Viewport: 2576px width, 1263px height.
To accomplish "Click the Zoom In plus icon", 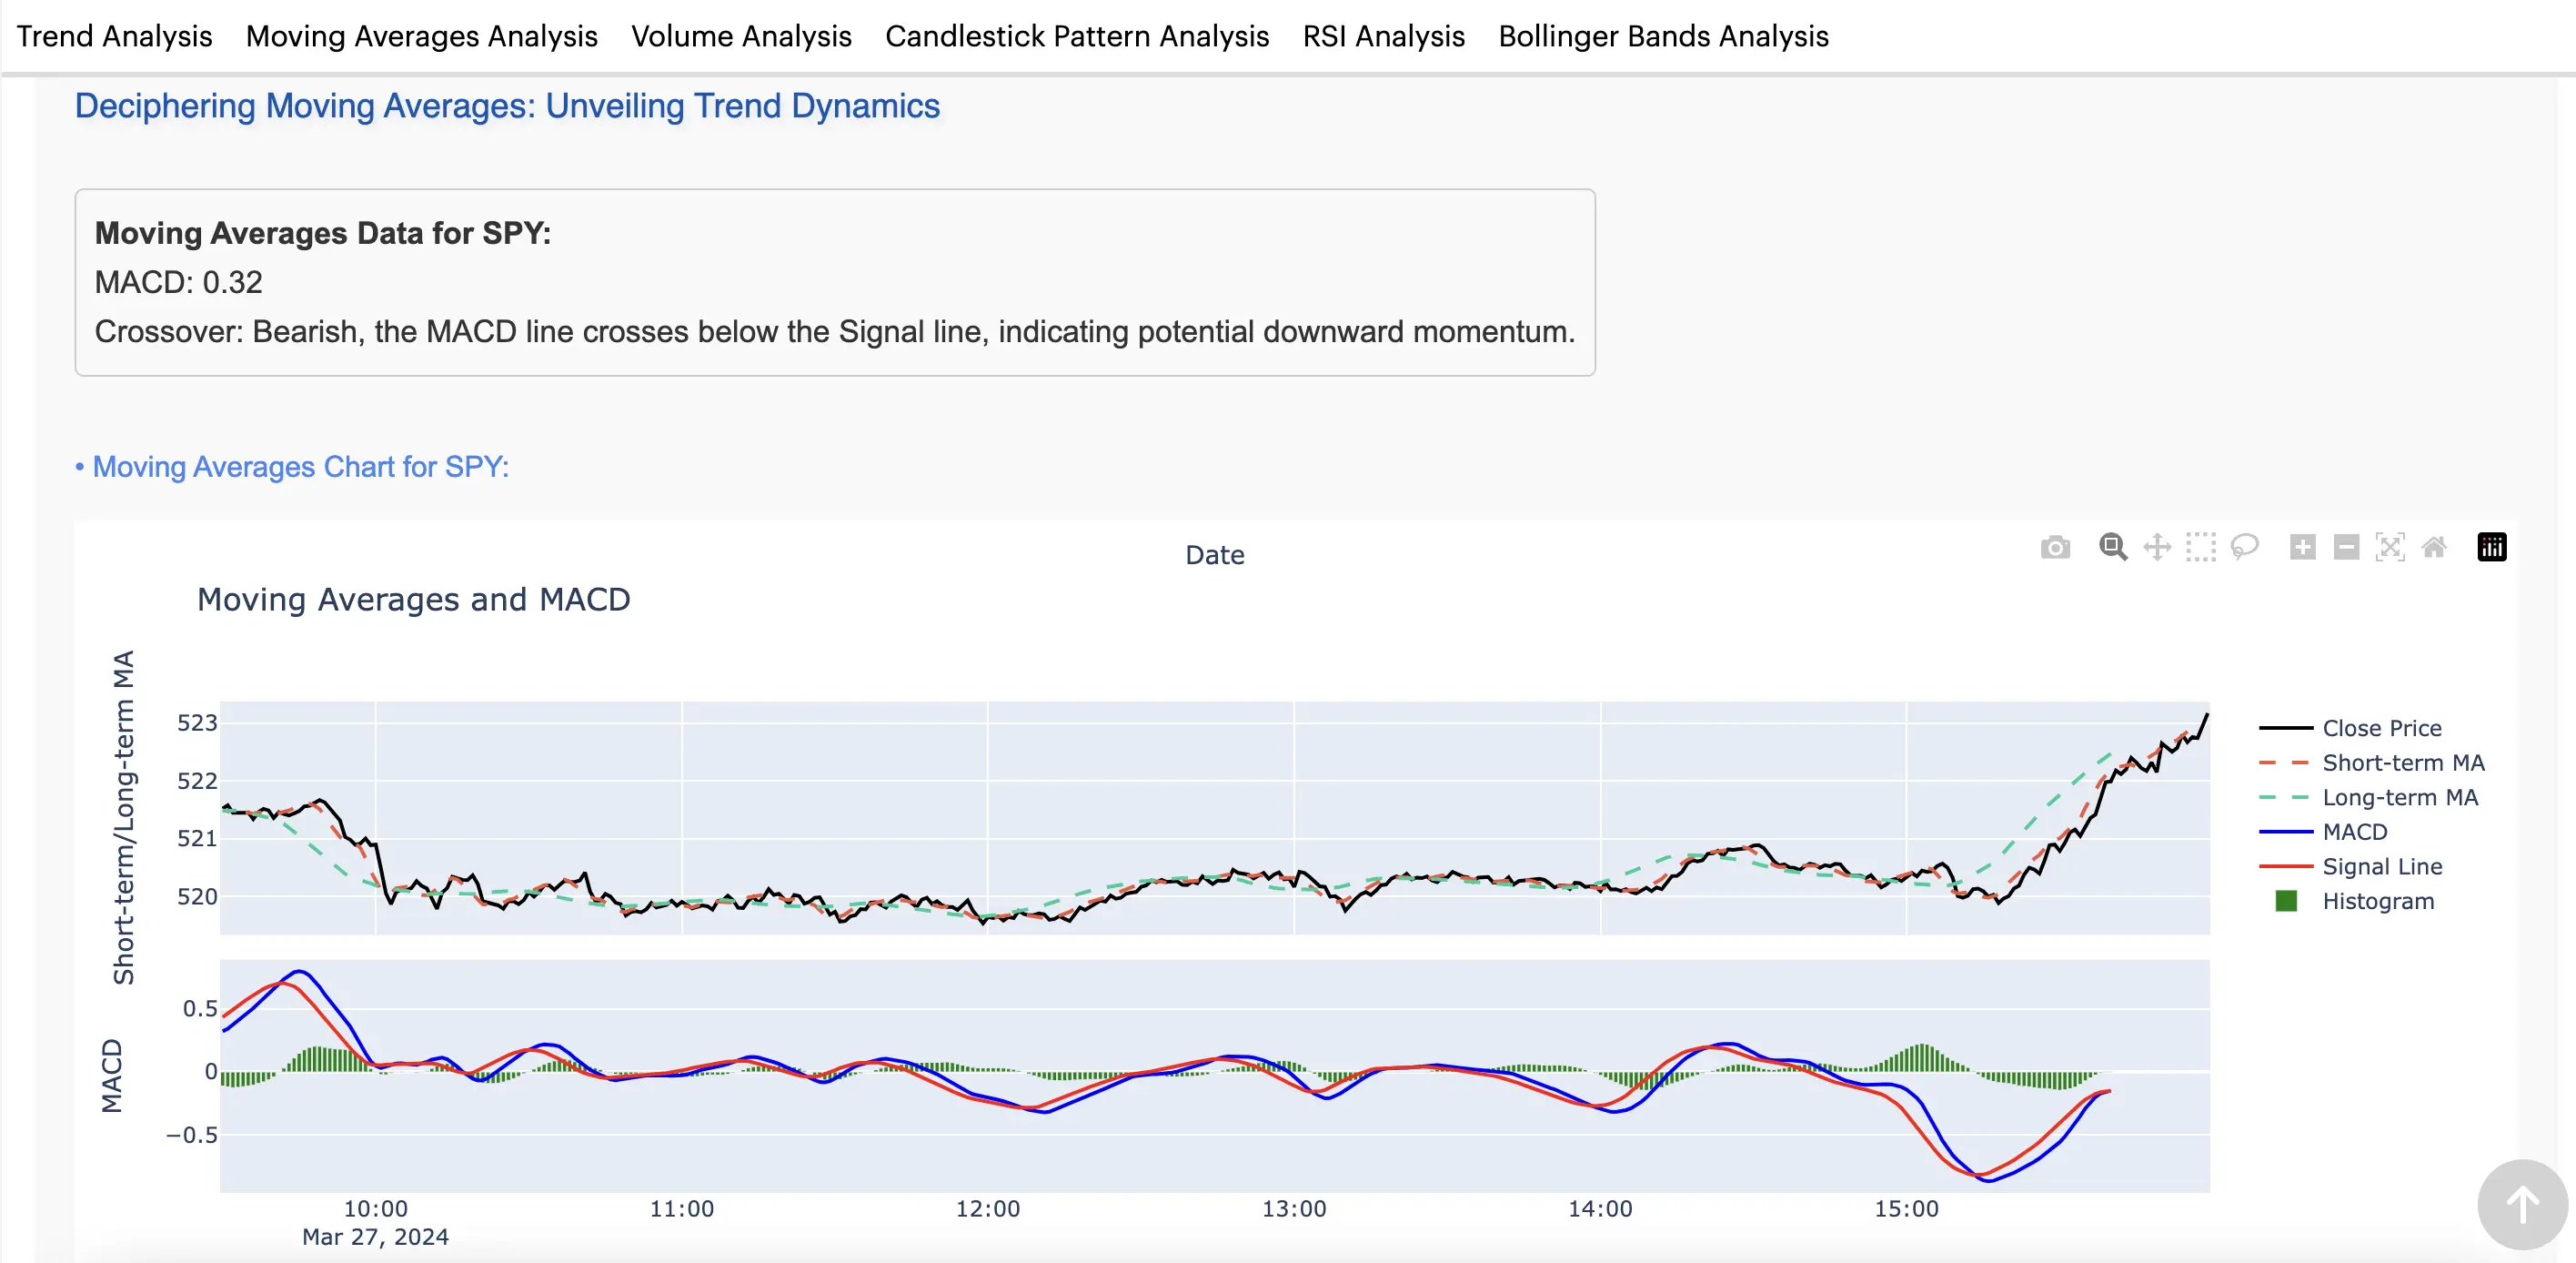I will coord(2303,547).
